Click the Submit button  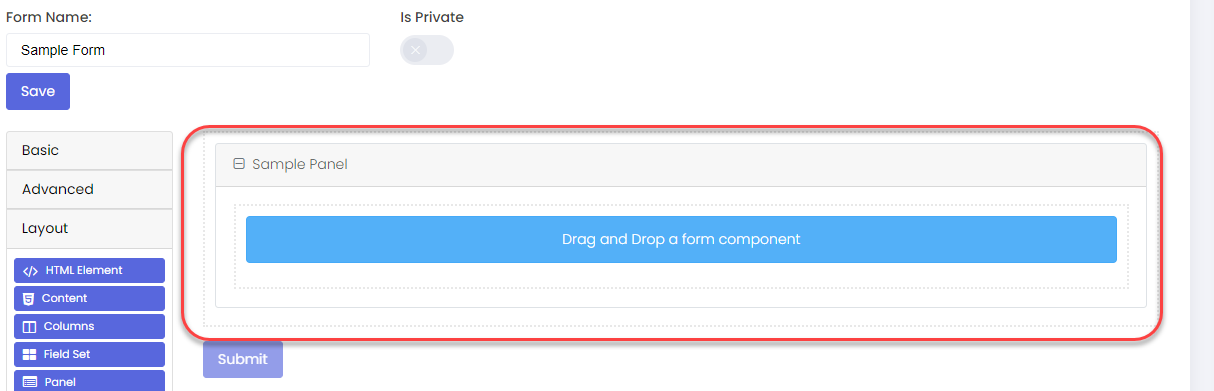coord(243,359)
